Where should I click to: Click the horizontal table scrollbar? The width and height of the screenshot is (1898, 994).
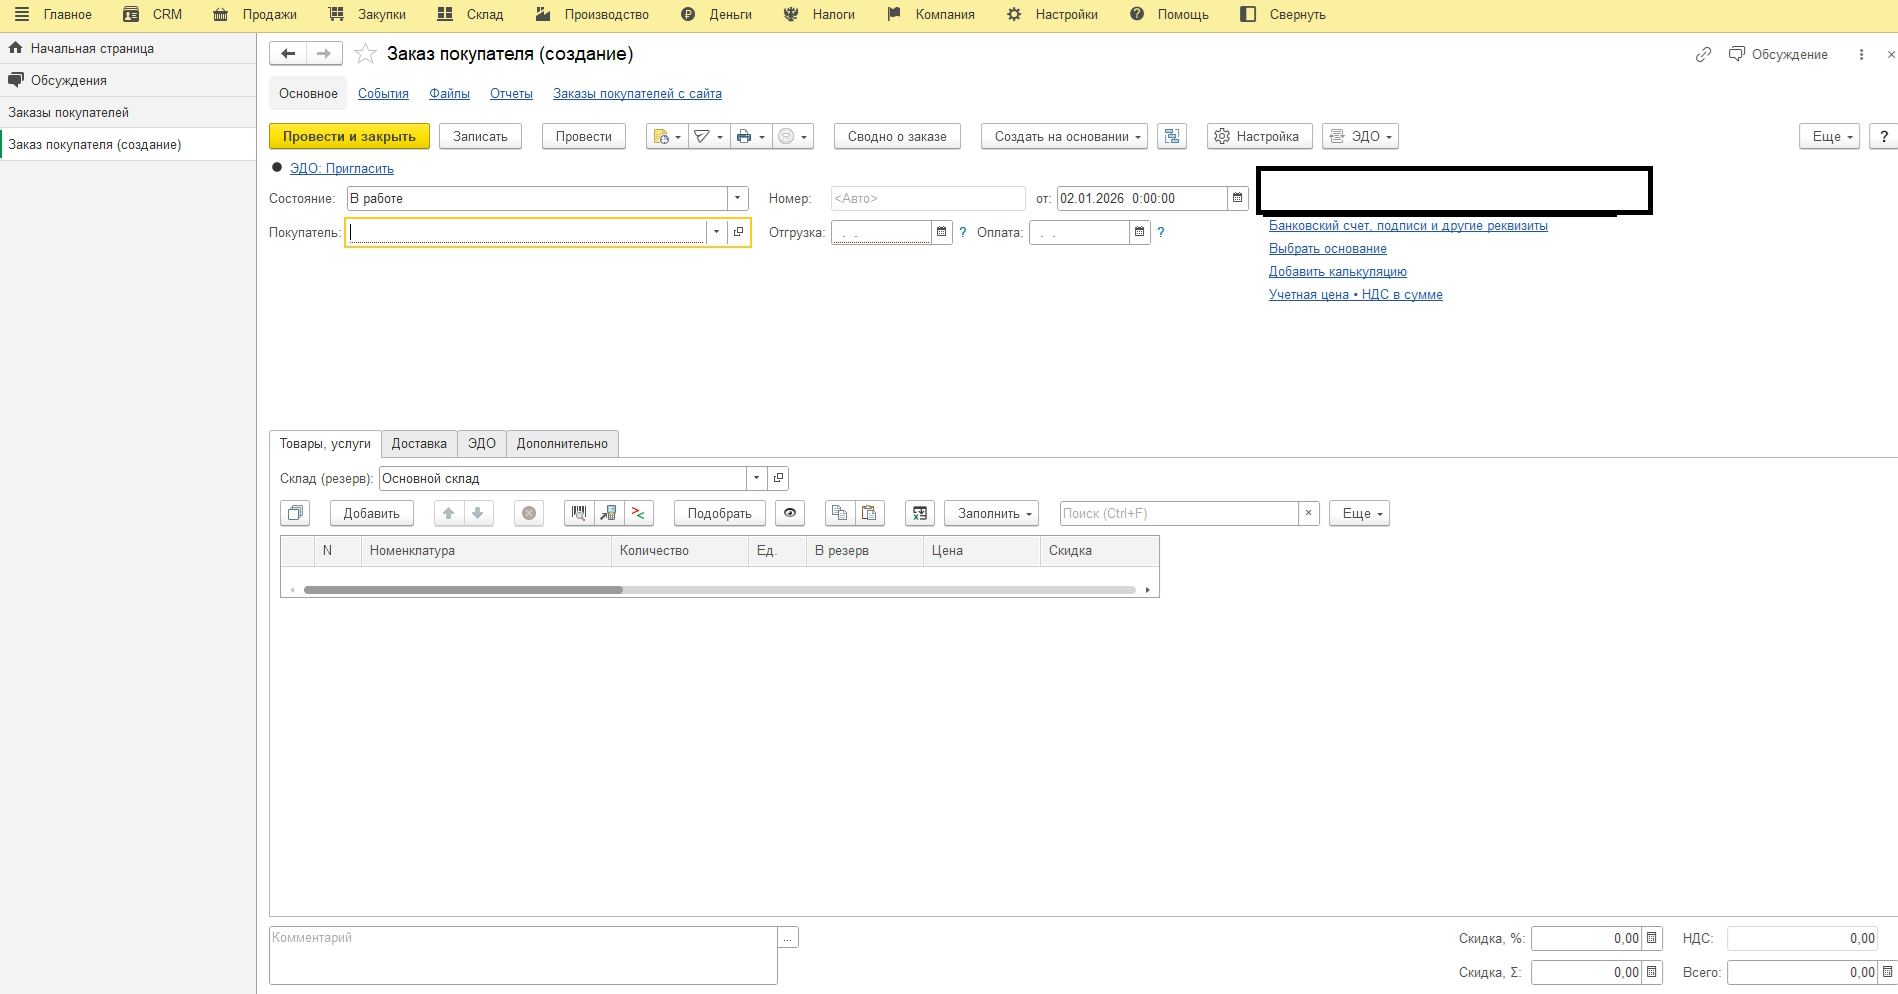(463, 590)
